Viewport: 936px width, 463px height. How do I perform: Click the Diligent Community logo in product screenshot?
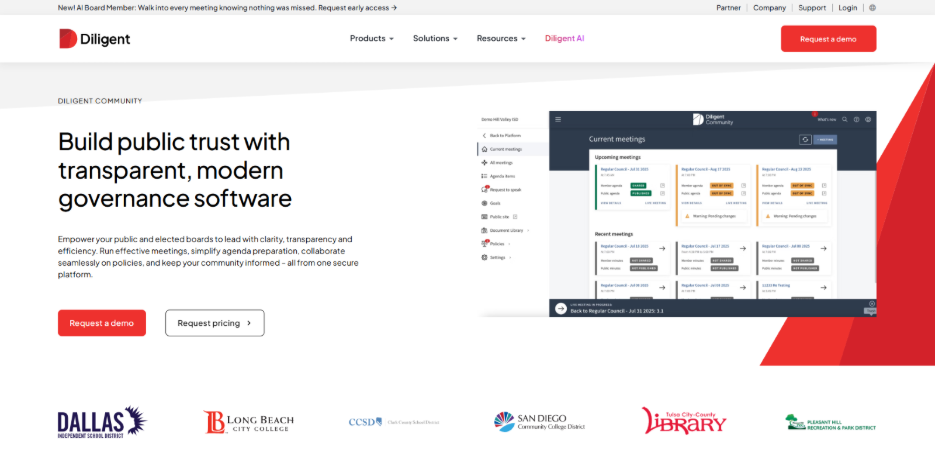pos(713,119)
